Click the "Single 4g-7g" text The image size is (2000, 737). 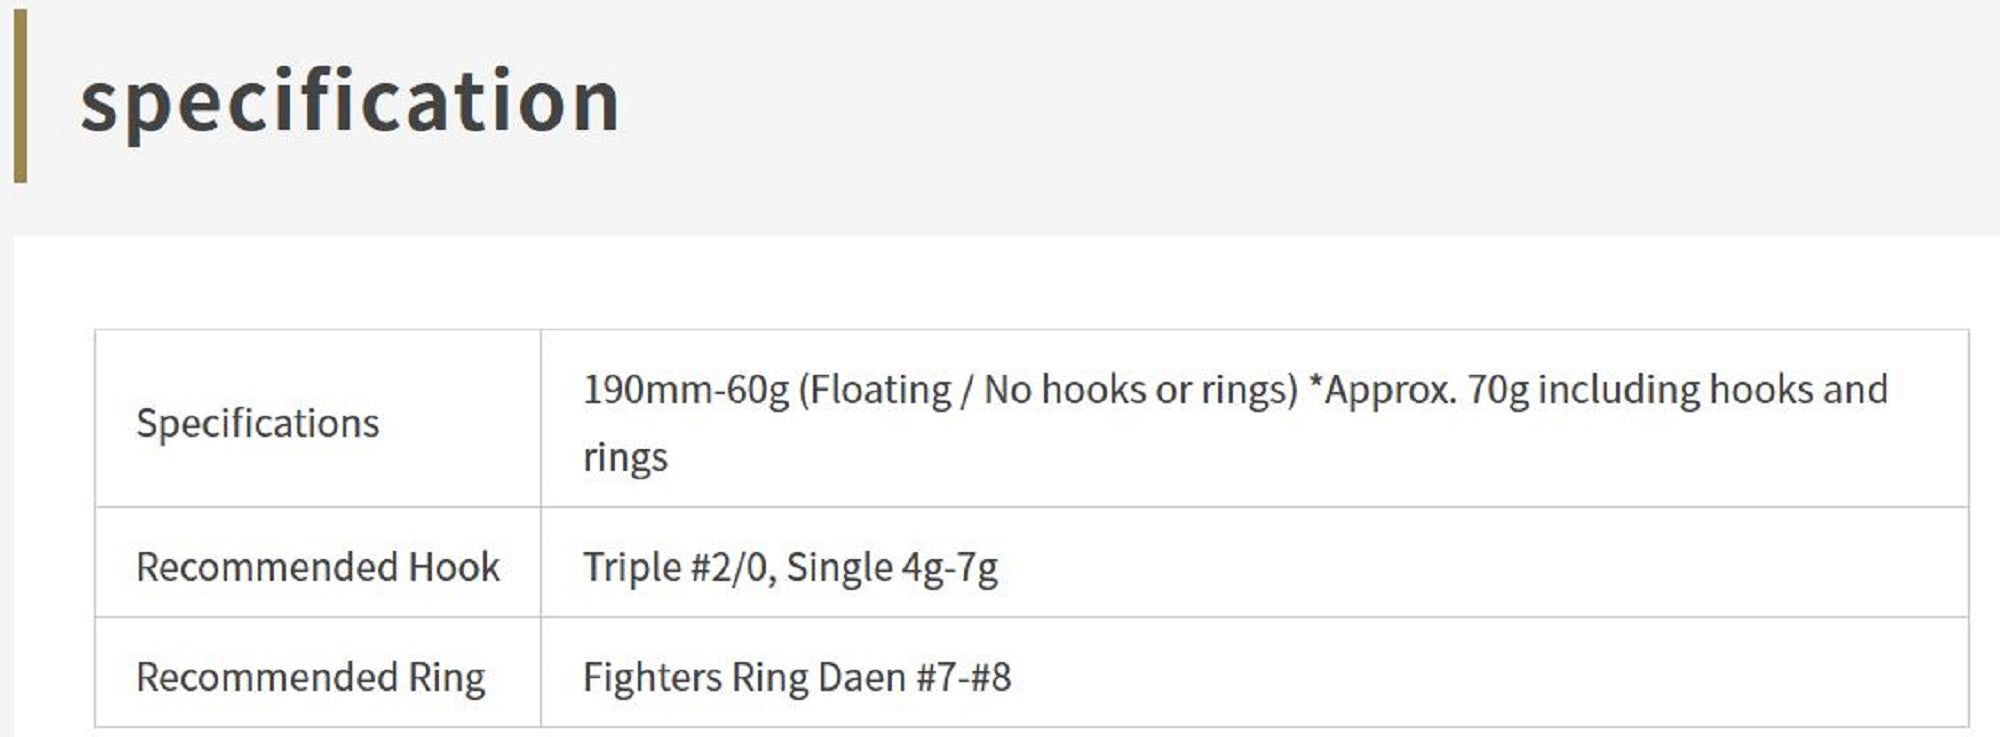tap(892, 567)
